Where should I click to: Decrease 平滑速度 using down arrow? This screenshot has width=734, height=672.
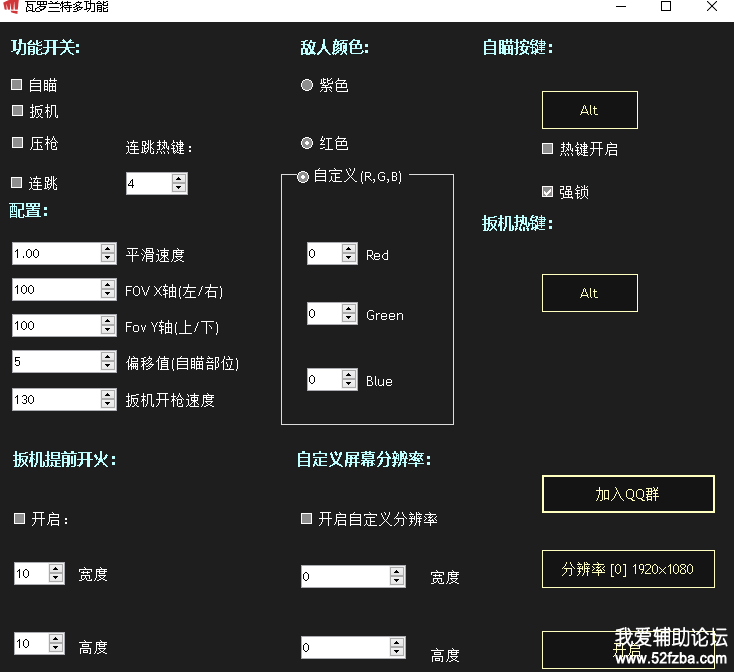click(x=108, y=258)
